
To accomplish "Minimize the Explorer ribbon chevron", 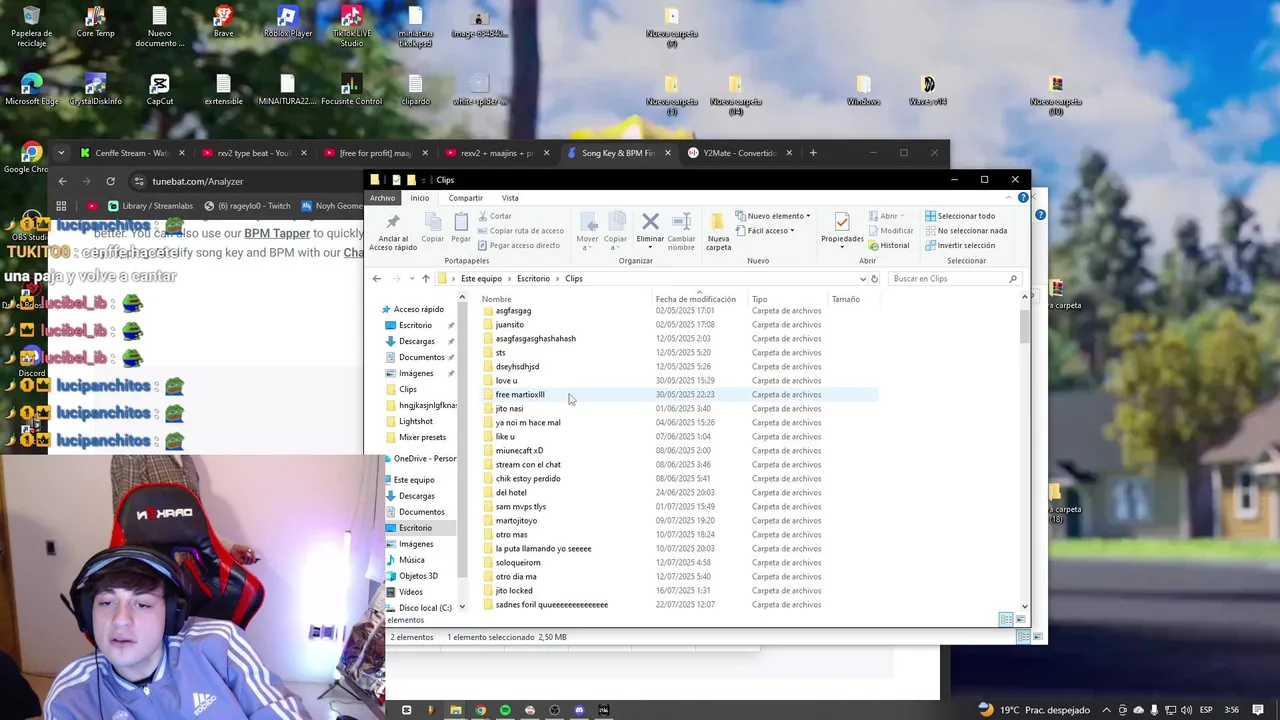I will point(1009,198).
